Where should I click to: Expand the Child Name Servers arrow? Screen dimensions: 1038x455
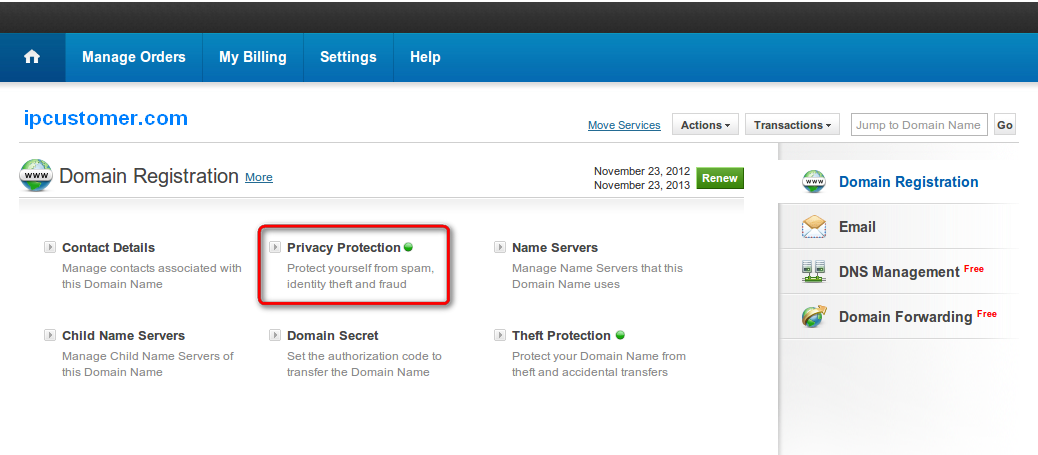point(50,335)
